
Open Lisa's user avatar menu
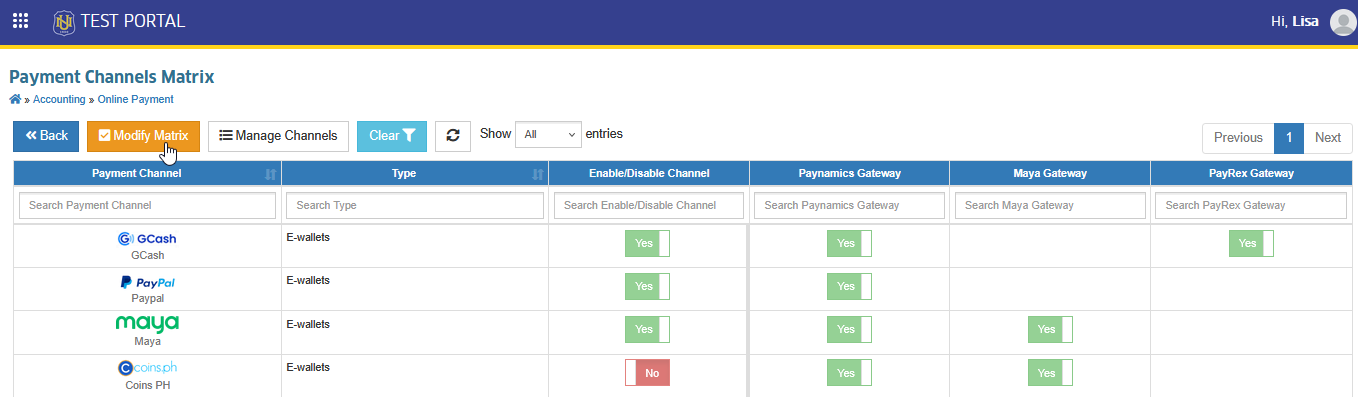[1343, 21]
